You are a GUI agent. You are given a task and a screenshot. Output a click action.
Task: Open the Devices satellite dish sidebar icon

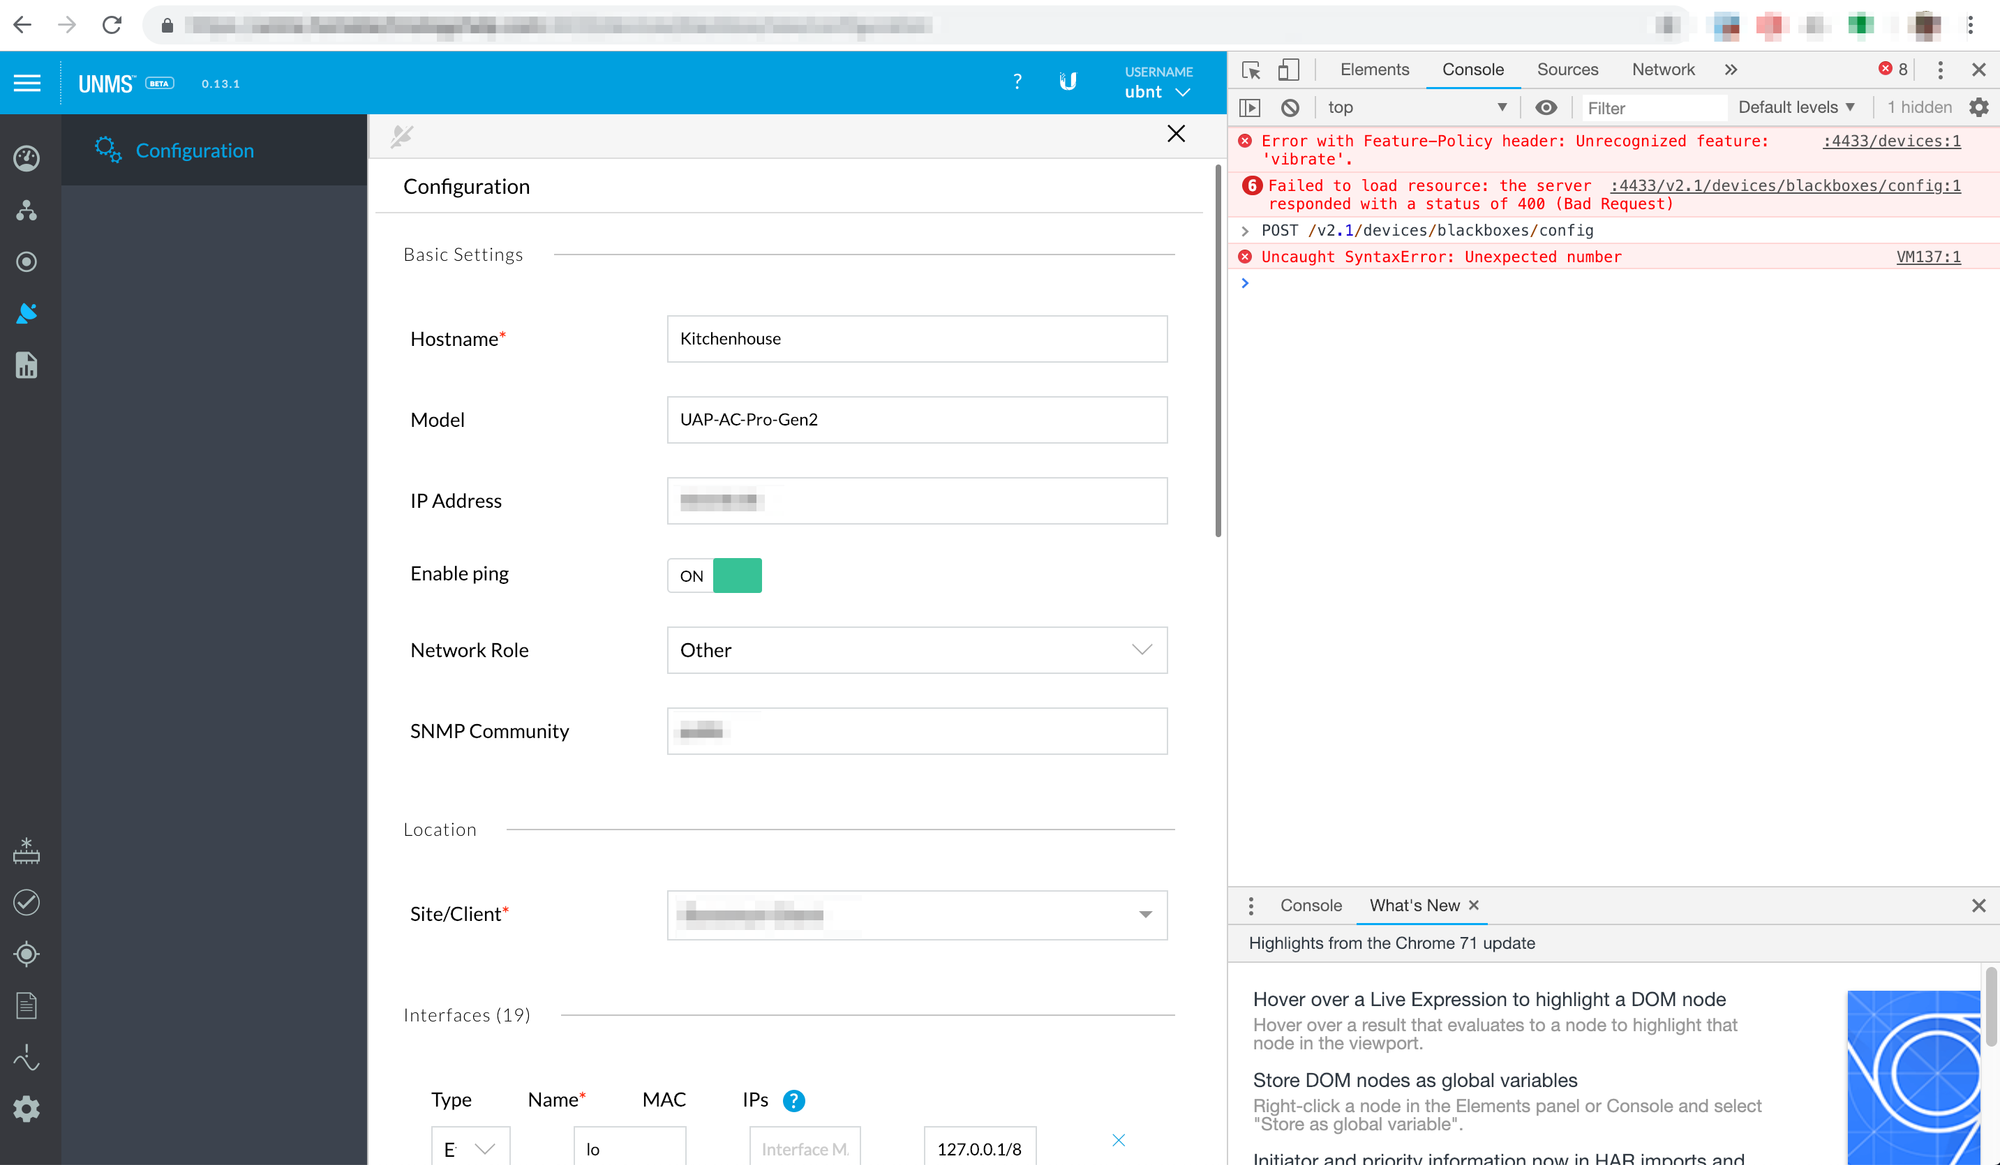[x=27, y=314]
